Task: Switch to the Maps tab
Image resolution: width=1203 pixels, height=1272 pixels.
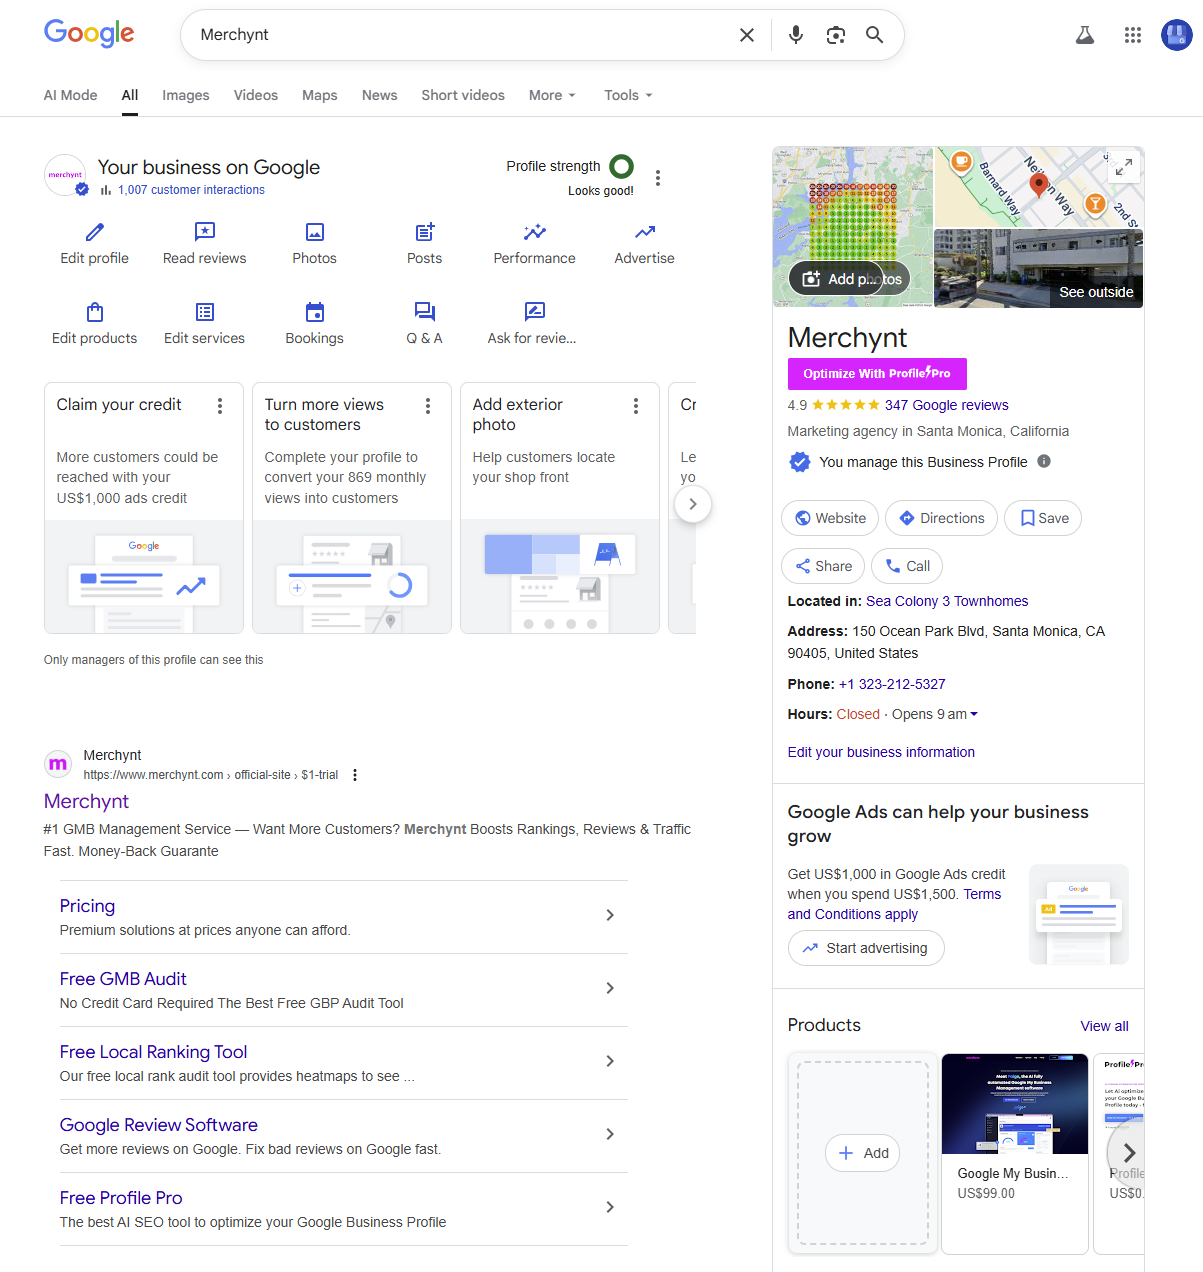Action: click(320, 95)
